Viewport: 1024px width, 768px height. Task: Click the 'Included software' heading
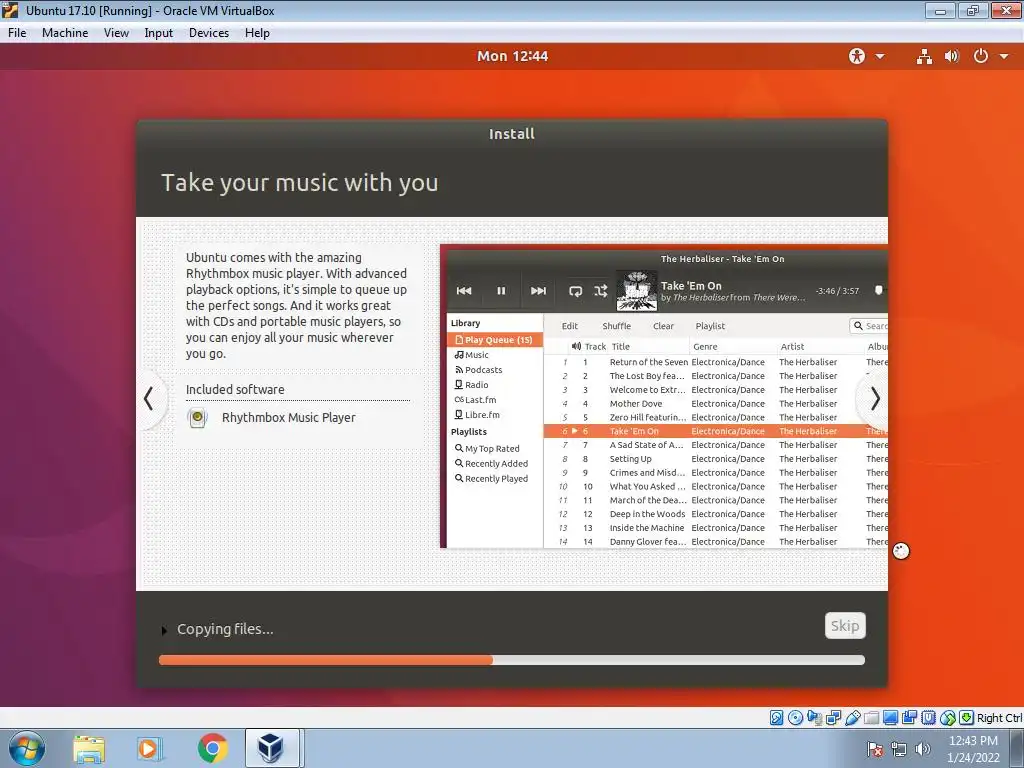pos(235,390)
